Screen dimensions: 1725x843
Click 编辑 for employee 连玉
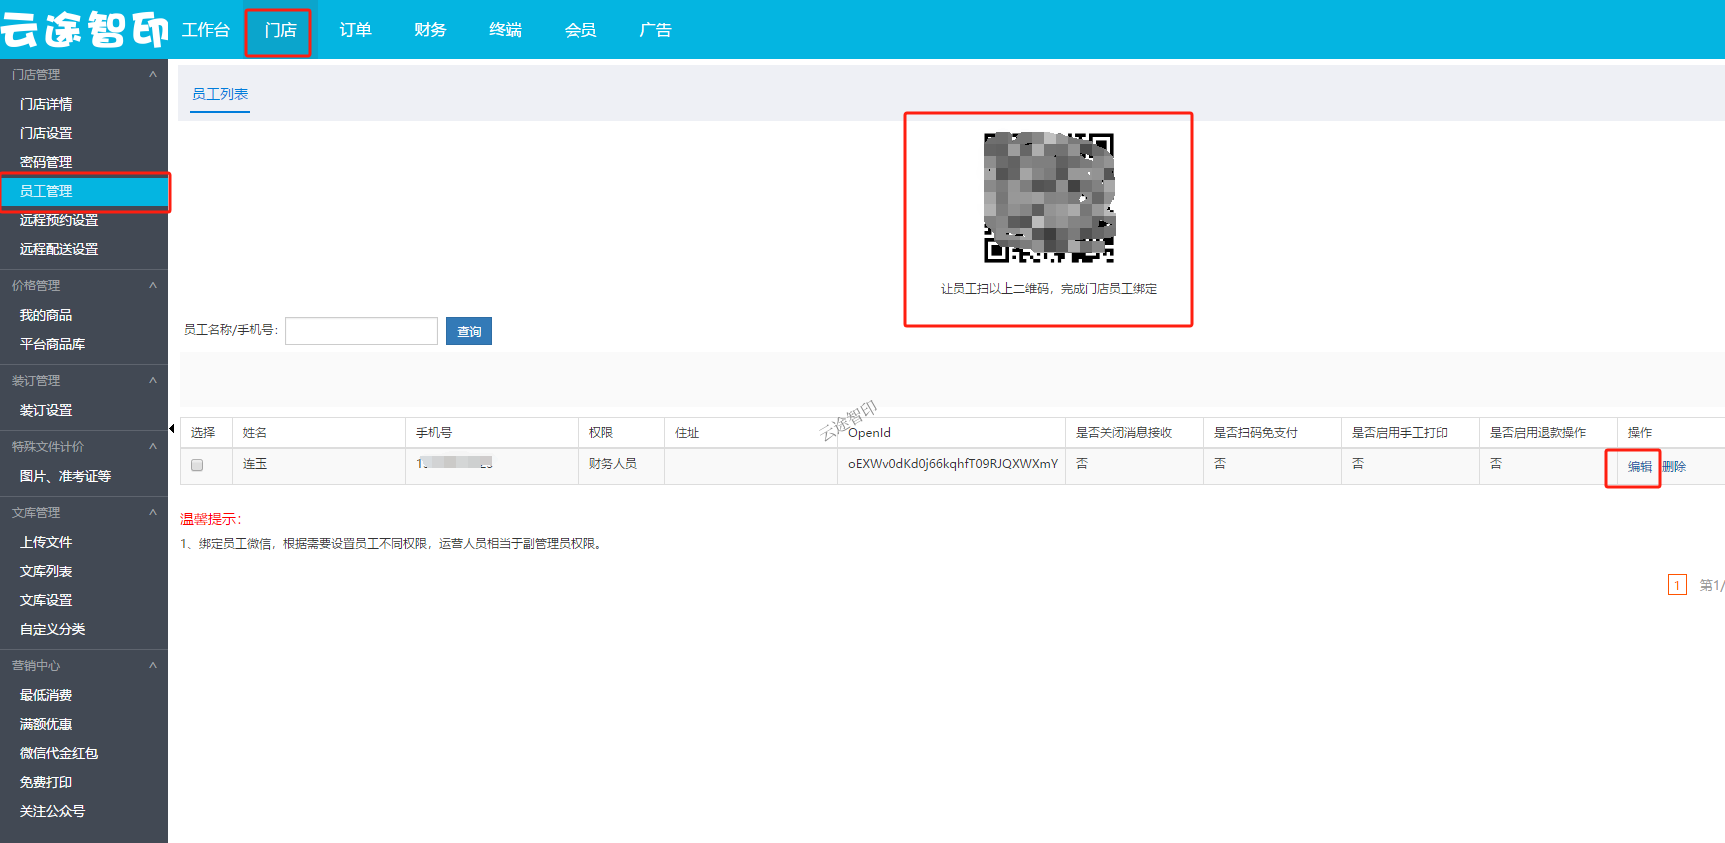pos(1640,467)
